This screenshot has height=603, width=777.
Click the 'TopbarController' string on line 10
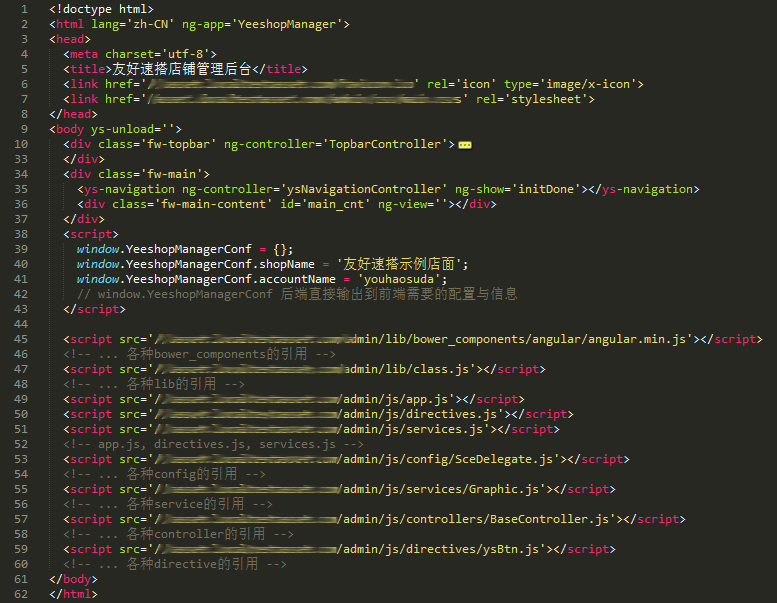(x=386, y=144)
